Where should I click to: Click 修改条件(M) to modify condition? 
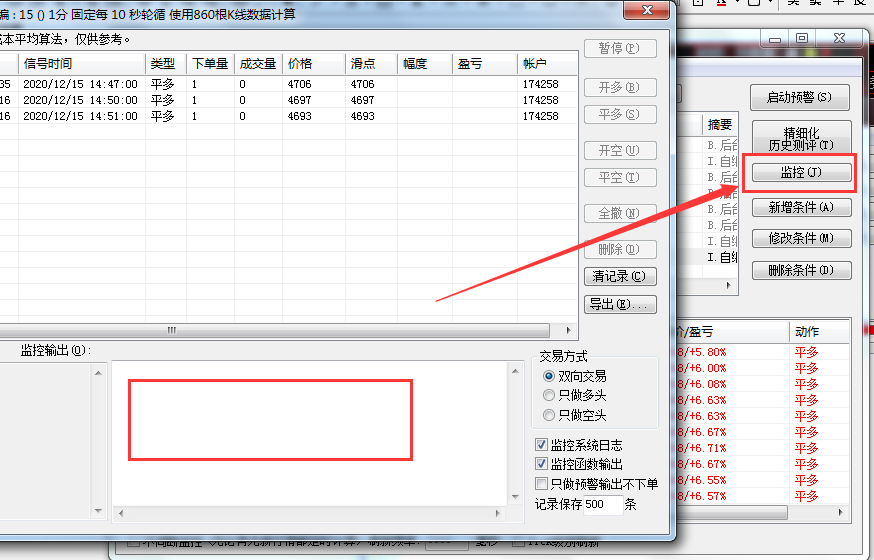(x=802, y=238)
